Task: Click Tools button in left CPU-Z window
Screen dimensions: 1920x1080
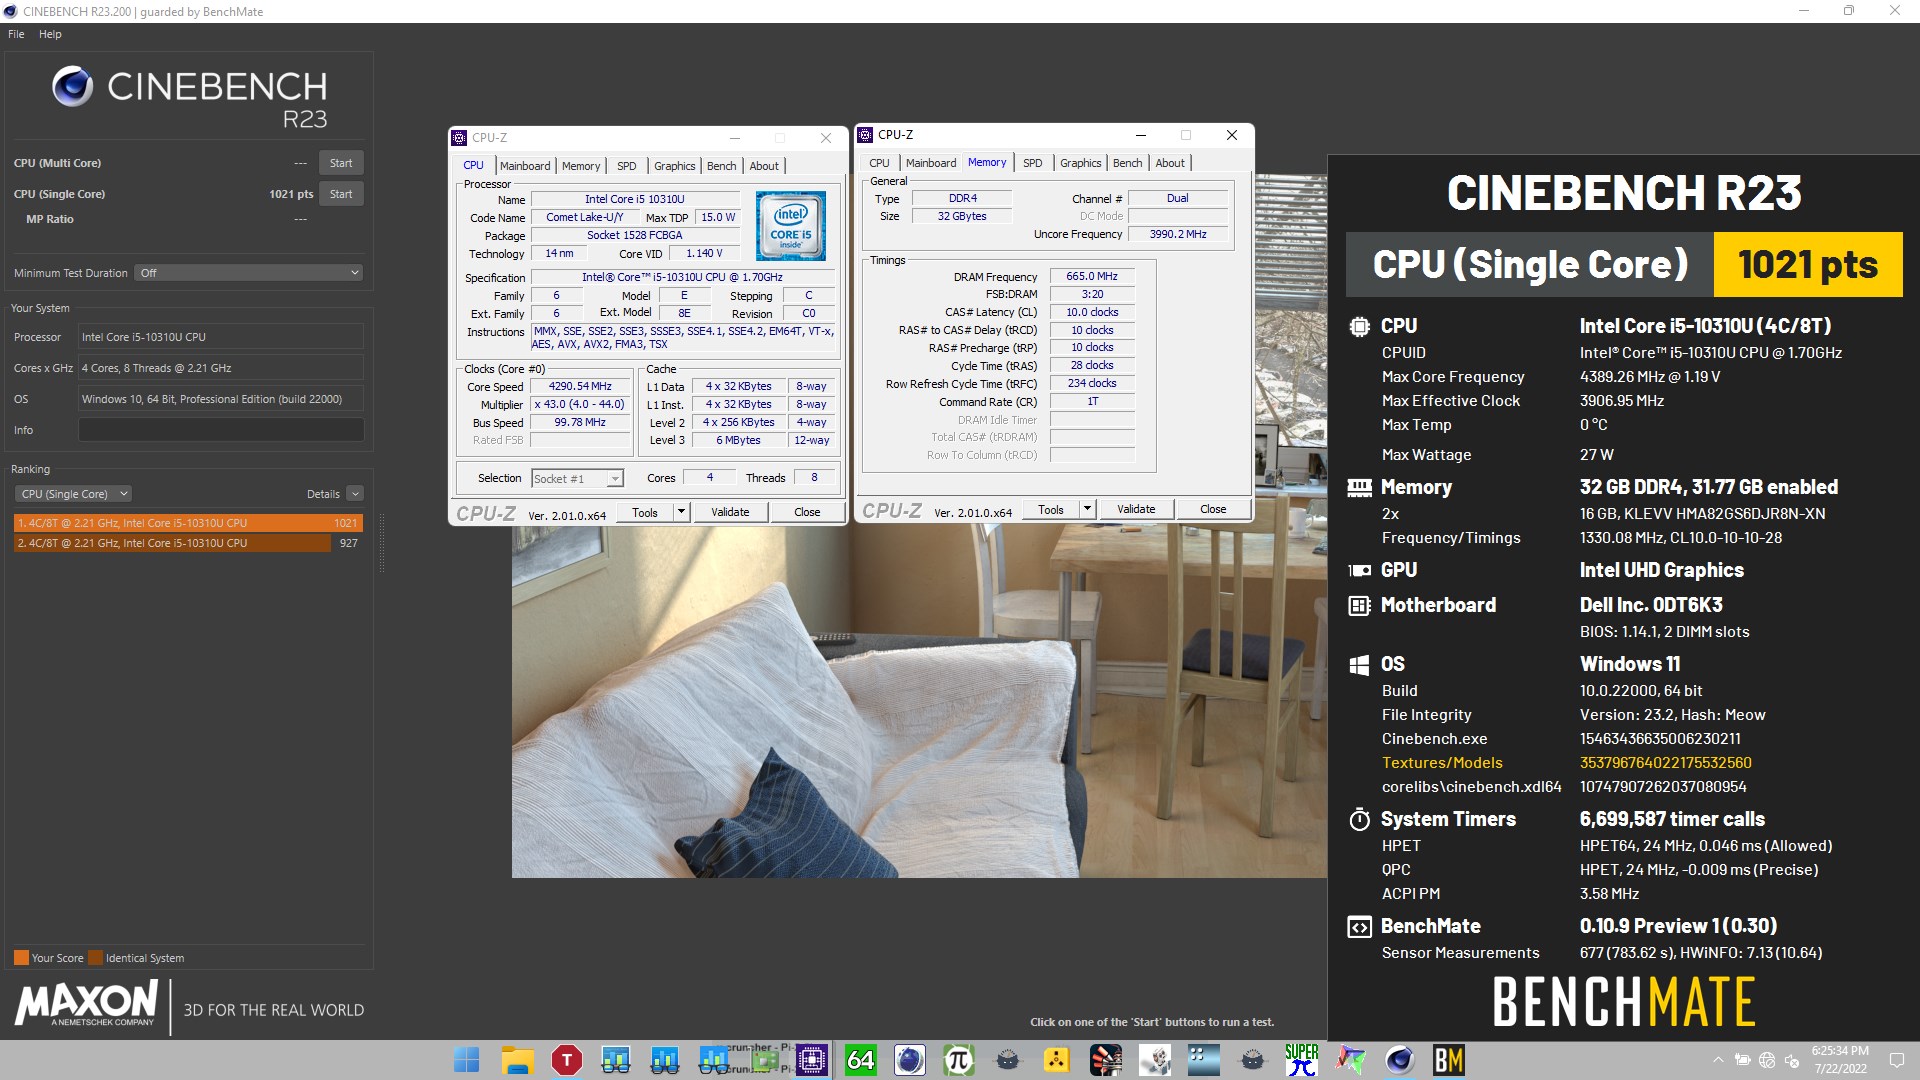Action: (645, 513)
